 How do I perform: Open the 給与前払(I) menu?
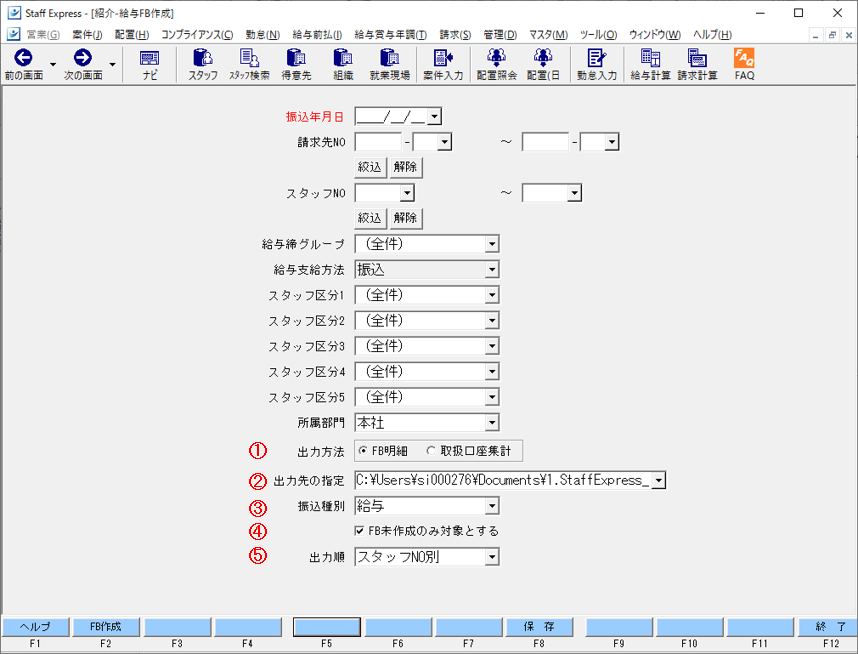(317, 34)
